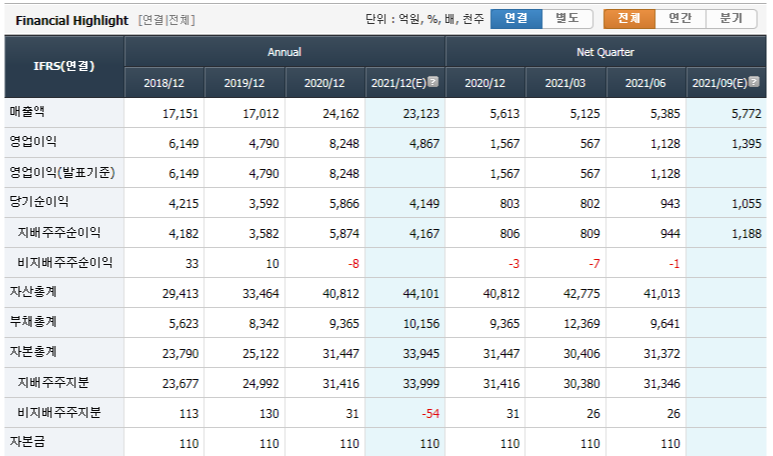This screenshot has height=456, width=773.
Task: Click the 자산총계 row label
Action: coord(33,292)
